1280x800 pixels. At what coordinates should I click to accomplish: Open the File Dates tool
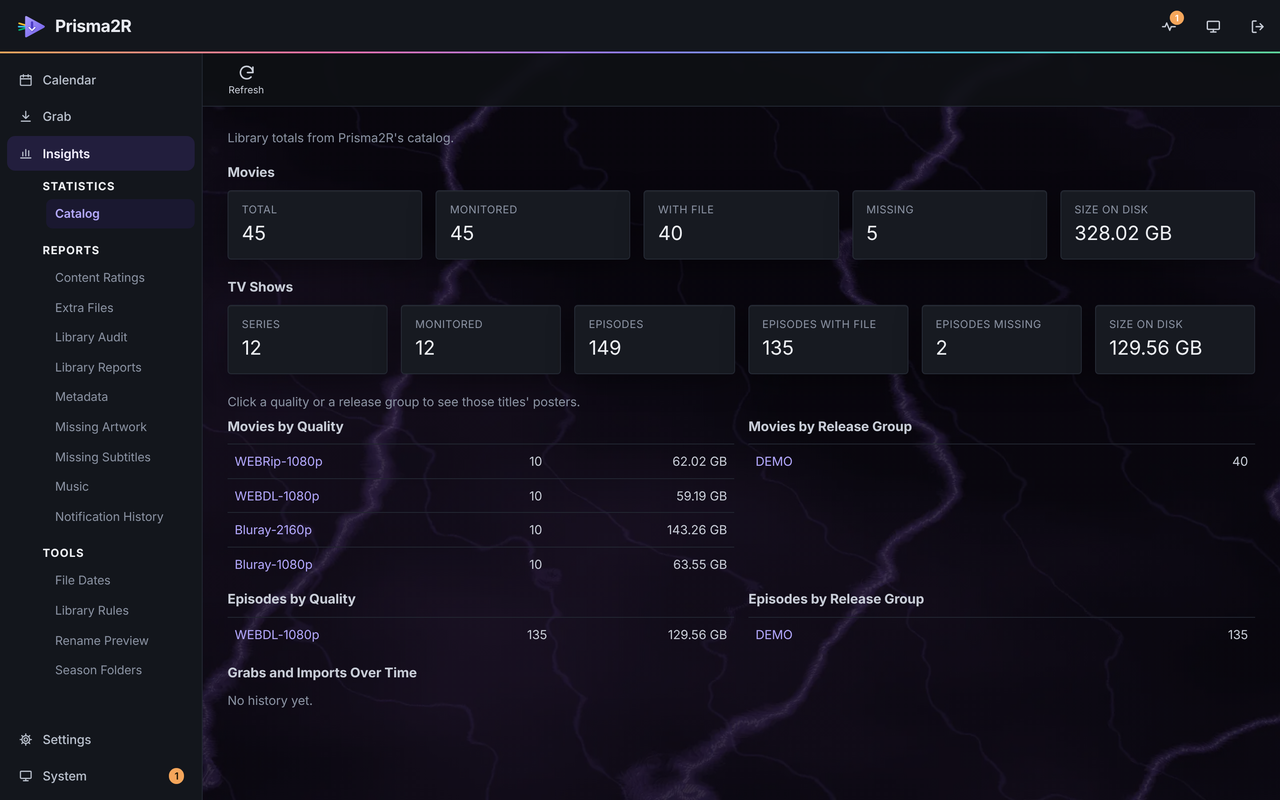point(83,580)
